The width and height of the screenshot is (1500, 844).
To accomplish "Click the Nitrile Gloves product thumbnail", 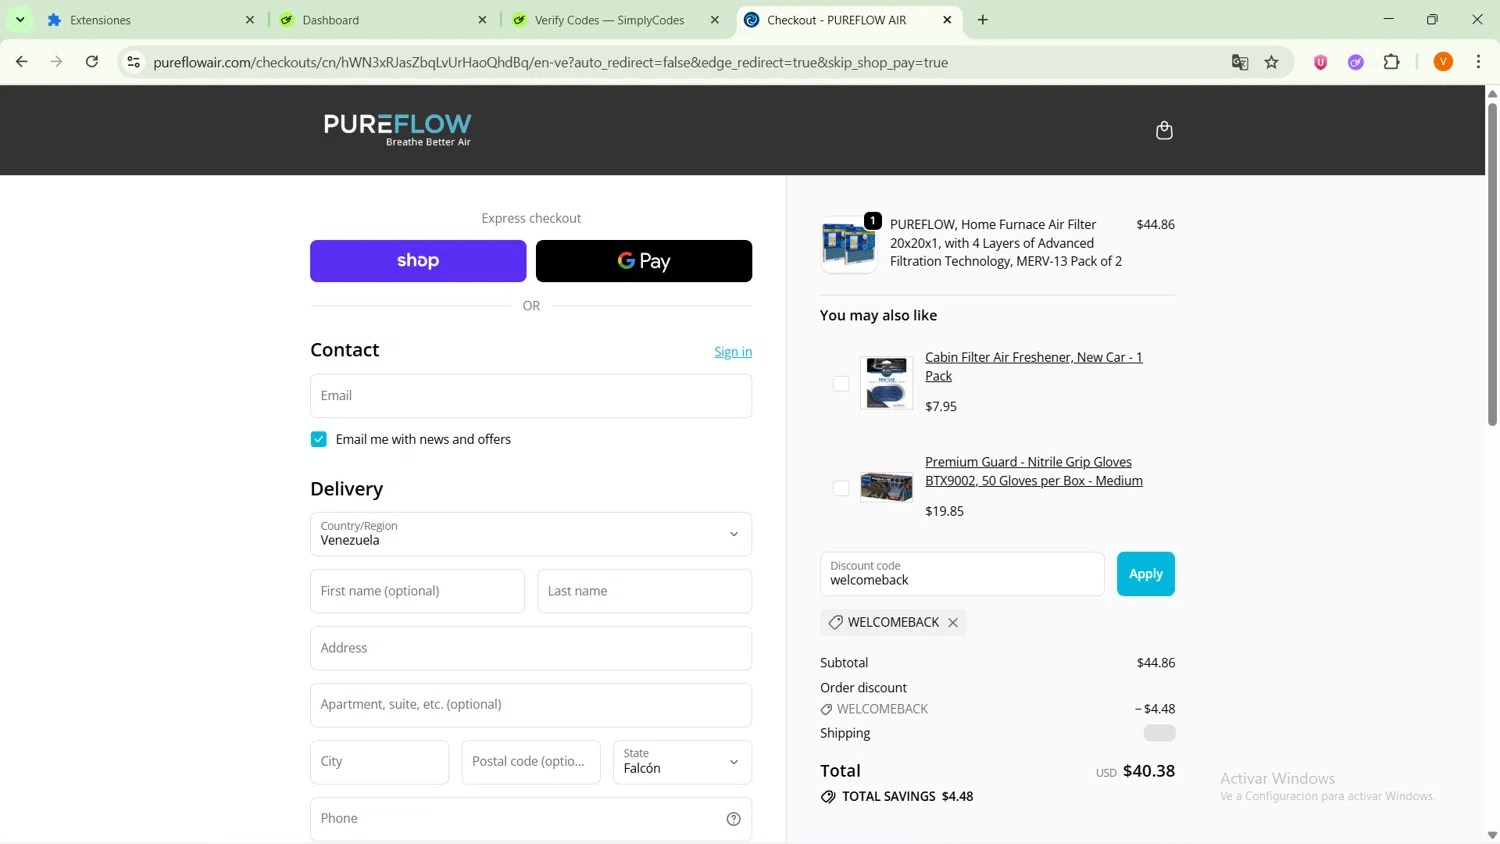I will tap(887, 488).
